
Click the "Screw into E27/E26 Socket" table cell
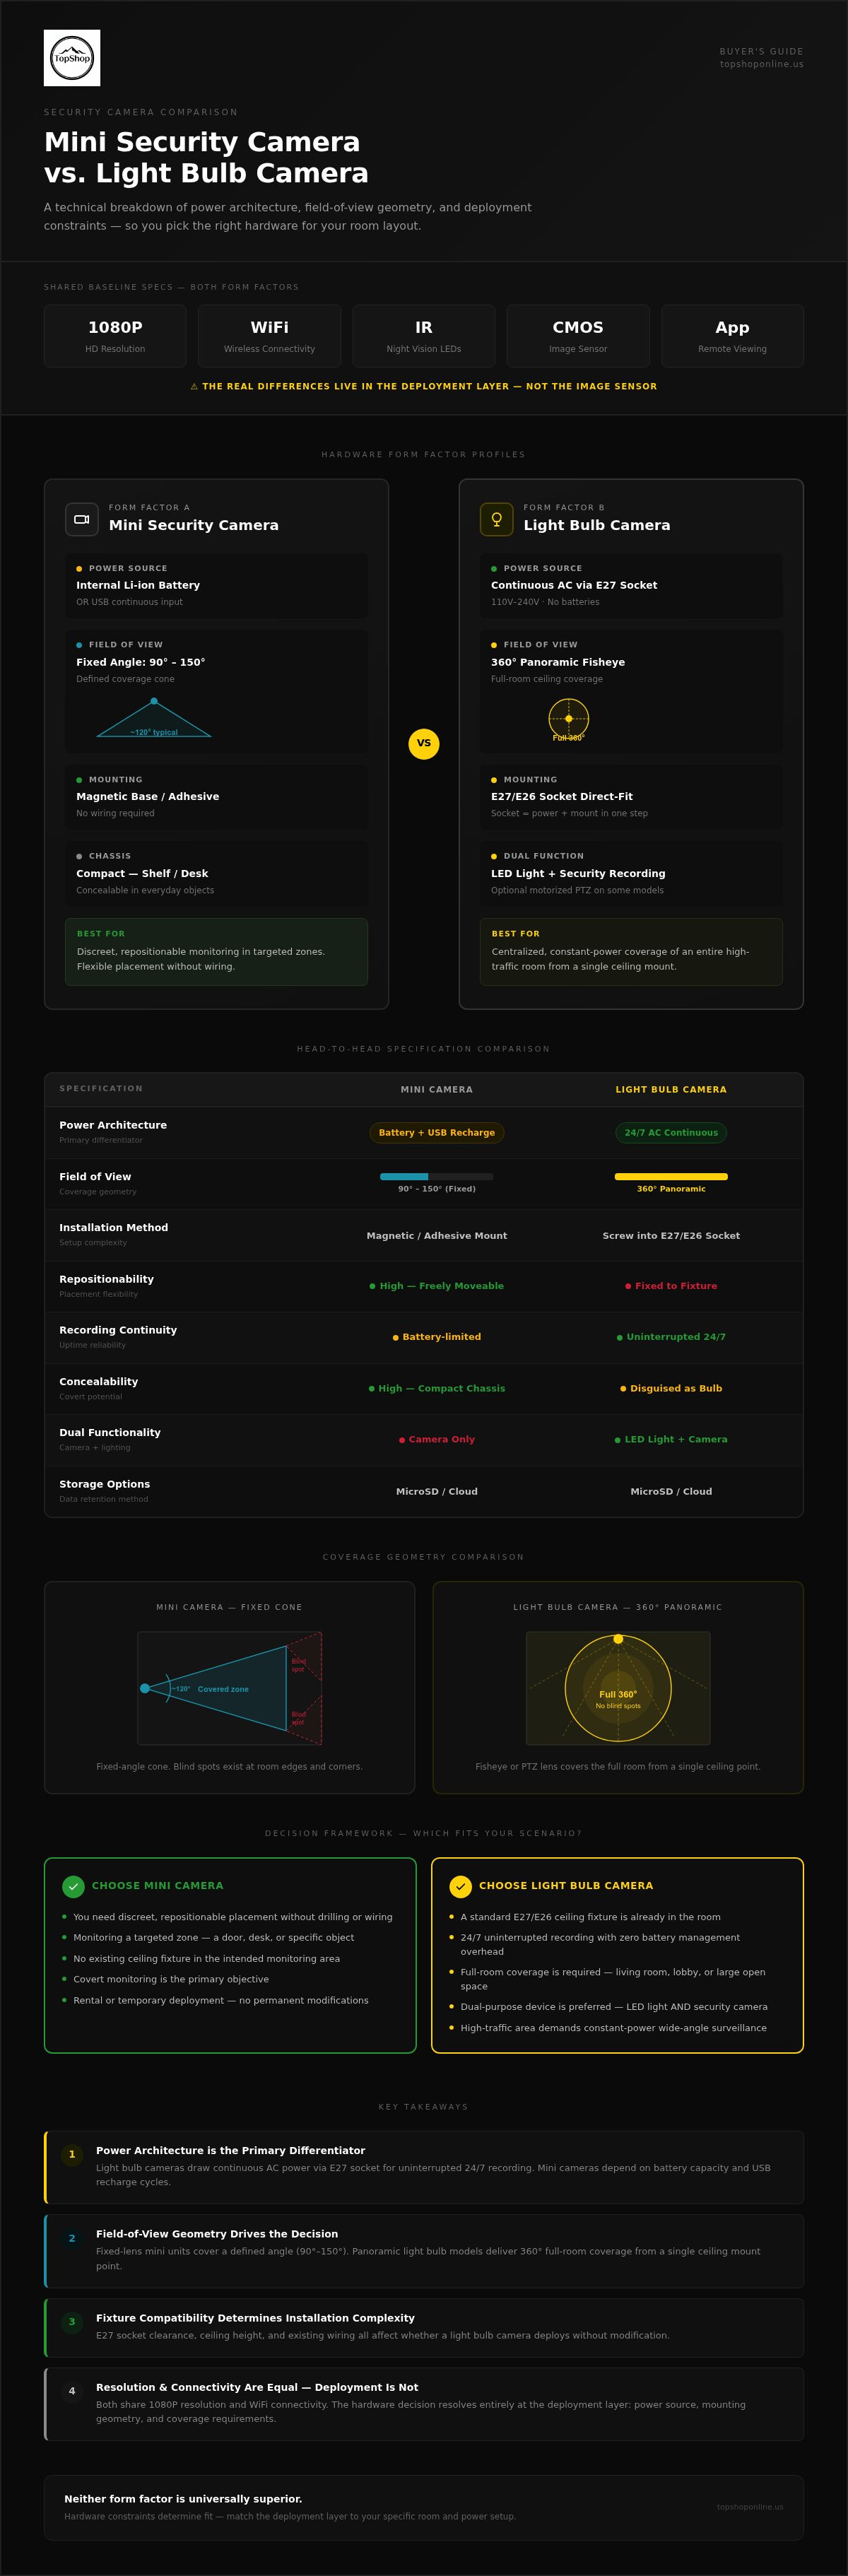point(671,1236)
